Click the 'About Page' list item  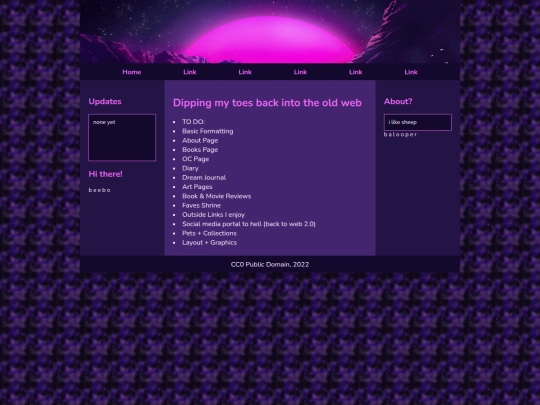(200, 141)
